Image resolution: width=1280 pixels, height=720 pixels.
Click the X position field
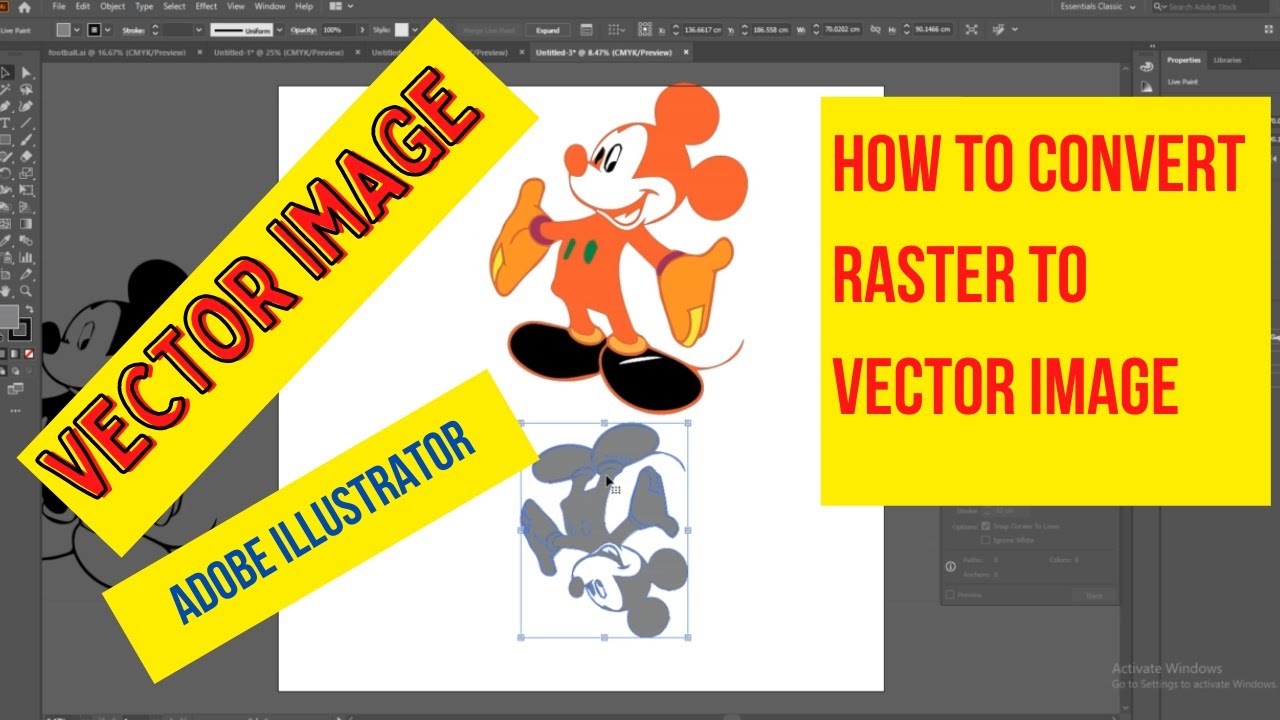pos(701,30)
